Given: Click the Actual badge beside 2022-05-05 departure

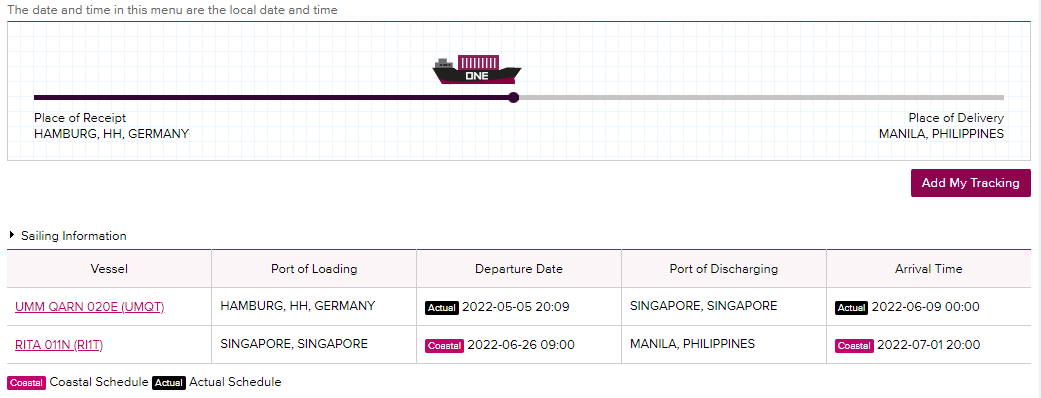Looking at the screenshot, I should click(441, 308).
